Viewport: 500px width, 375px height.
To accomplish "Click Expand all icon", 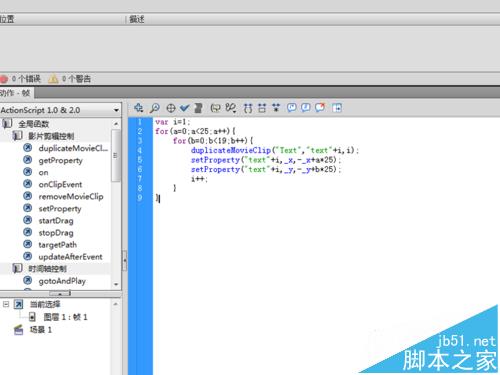I will (276, 108).
